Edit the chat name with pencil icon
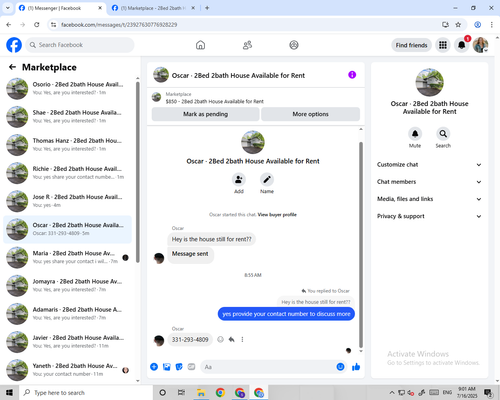 point(267,180)
